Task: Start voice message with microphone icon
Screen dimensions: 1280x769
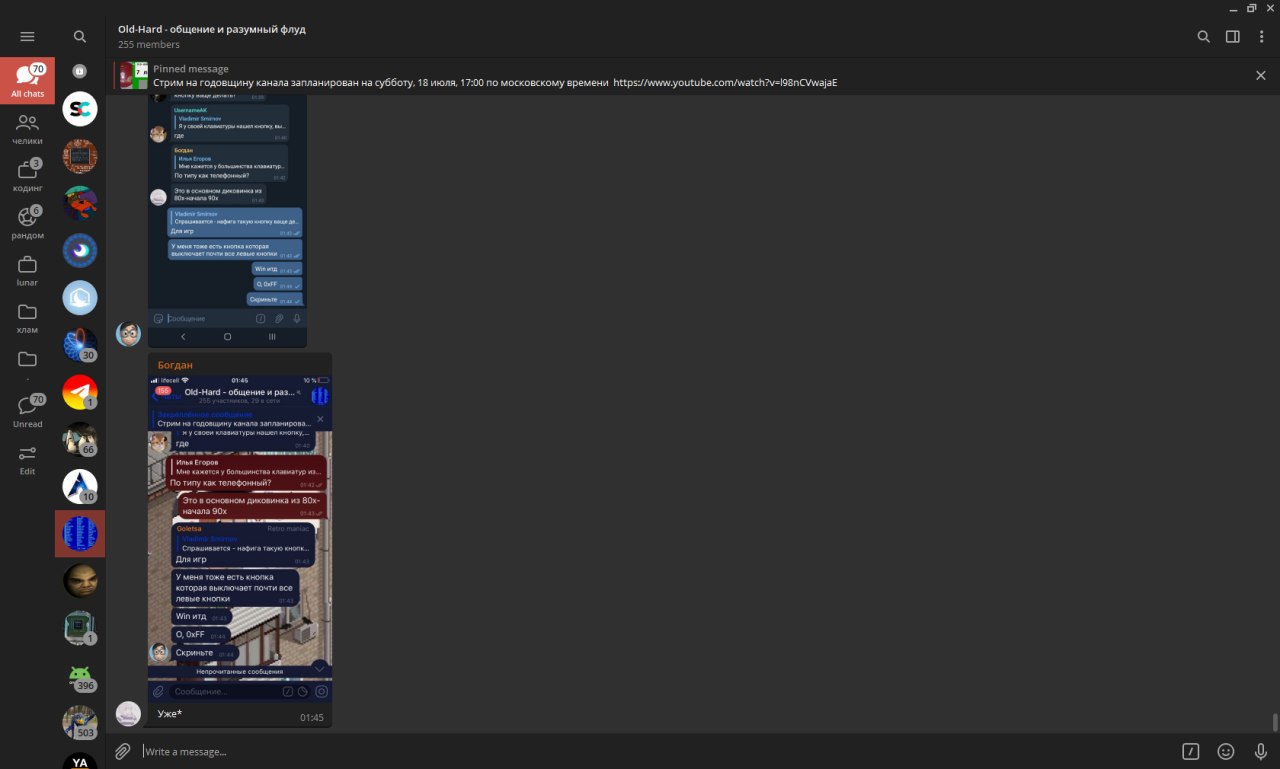Action: click(1261, 751)
